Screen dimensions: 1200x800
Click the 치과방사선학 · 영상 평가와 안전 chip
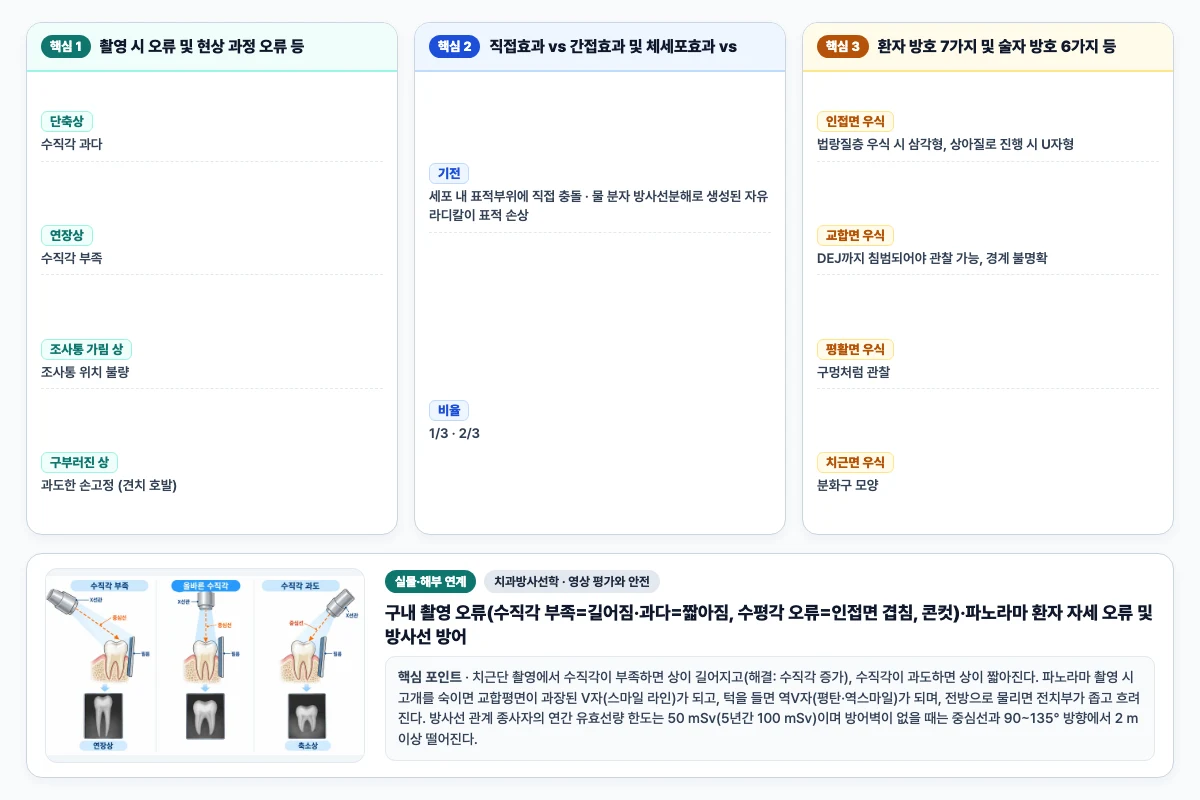(572, 581)
